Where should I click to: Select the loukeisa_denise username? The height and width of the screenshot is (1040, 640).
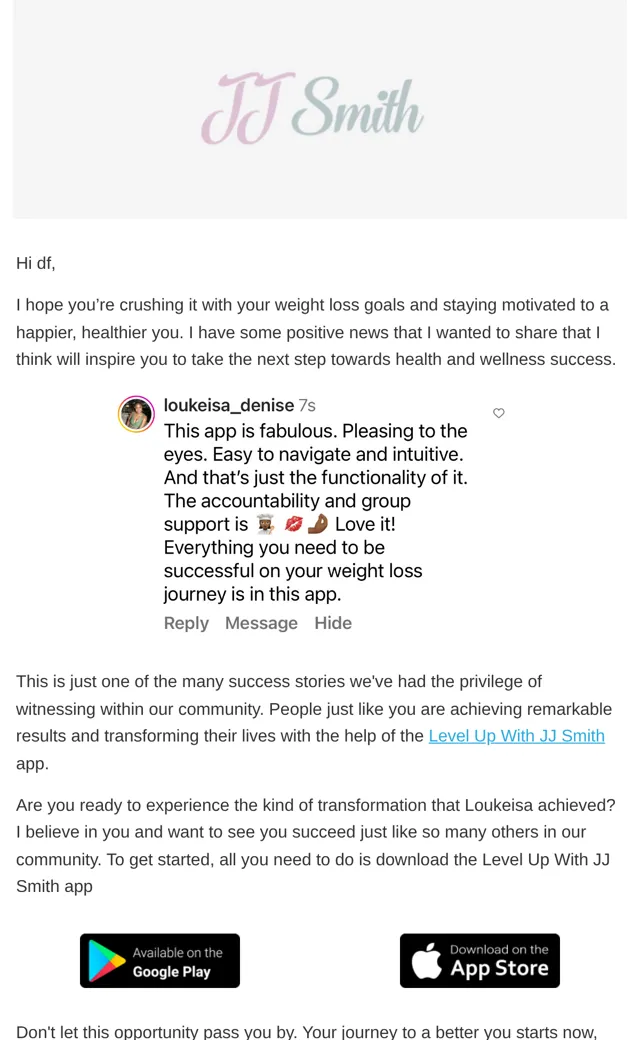coord(229,405)
